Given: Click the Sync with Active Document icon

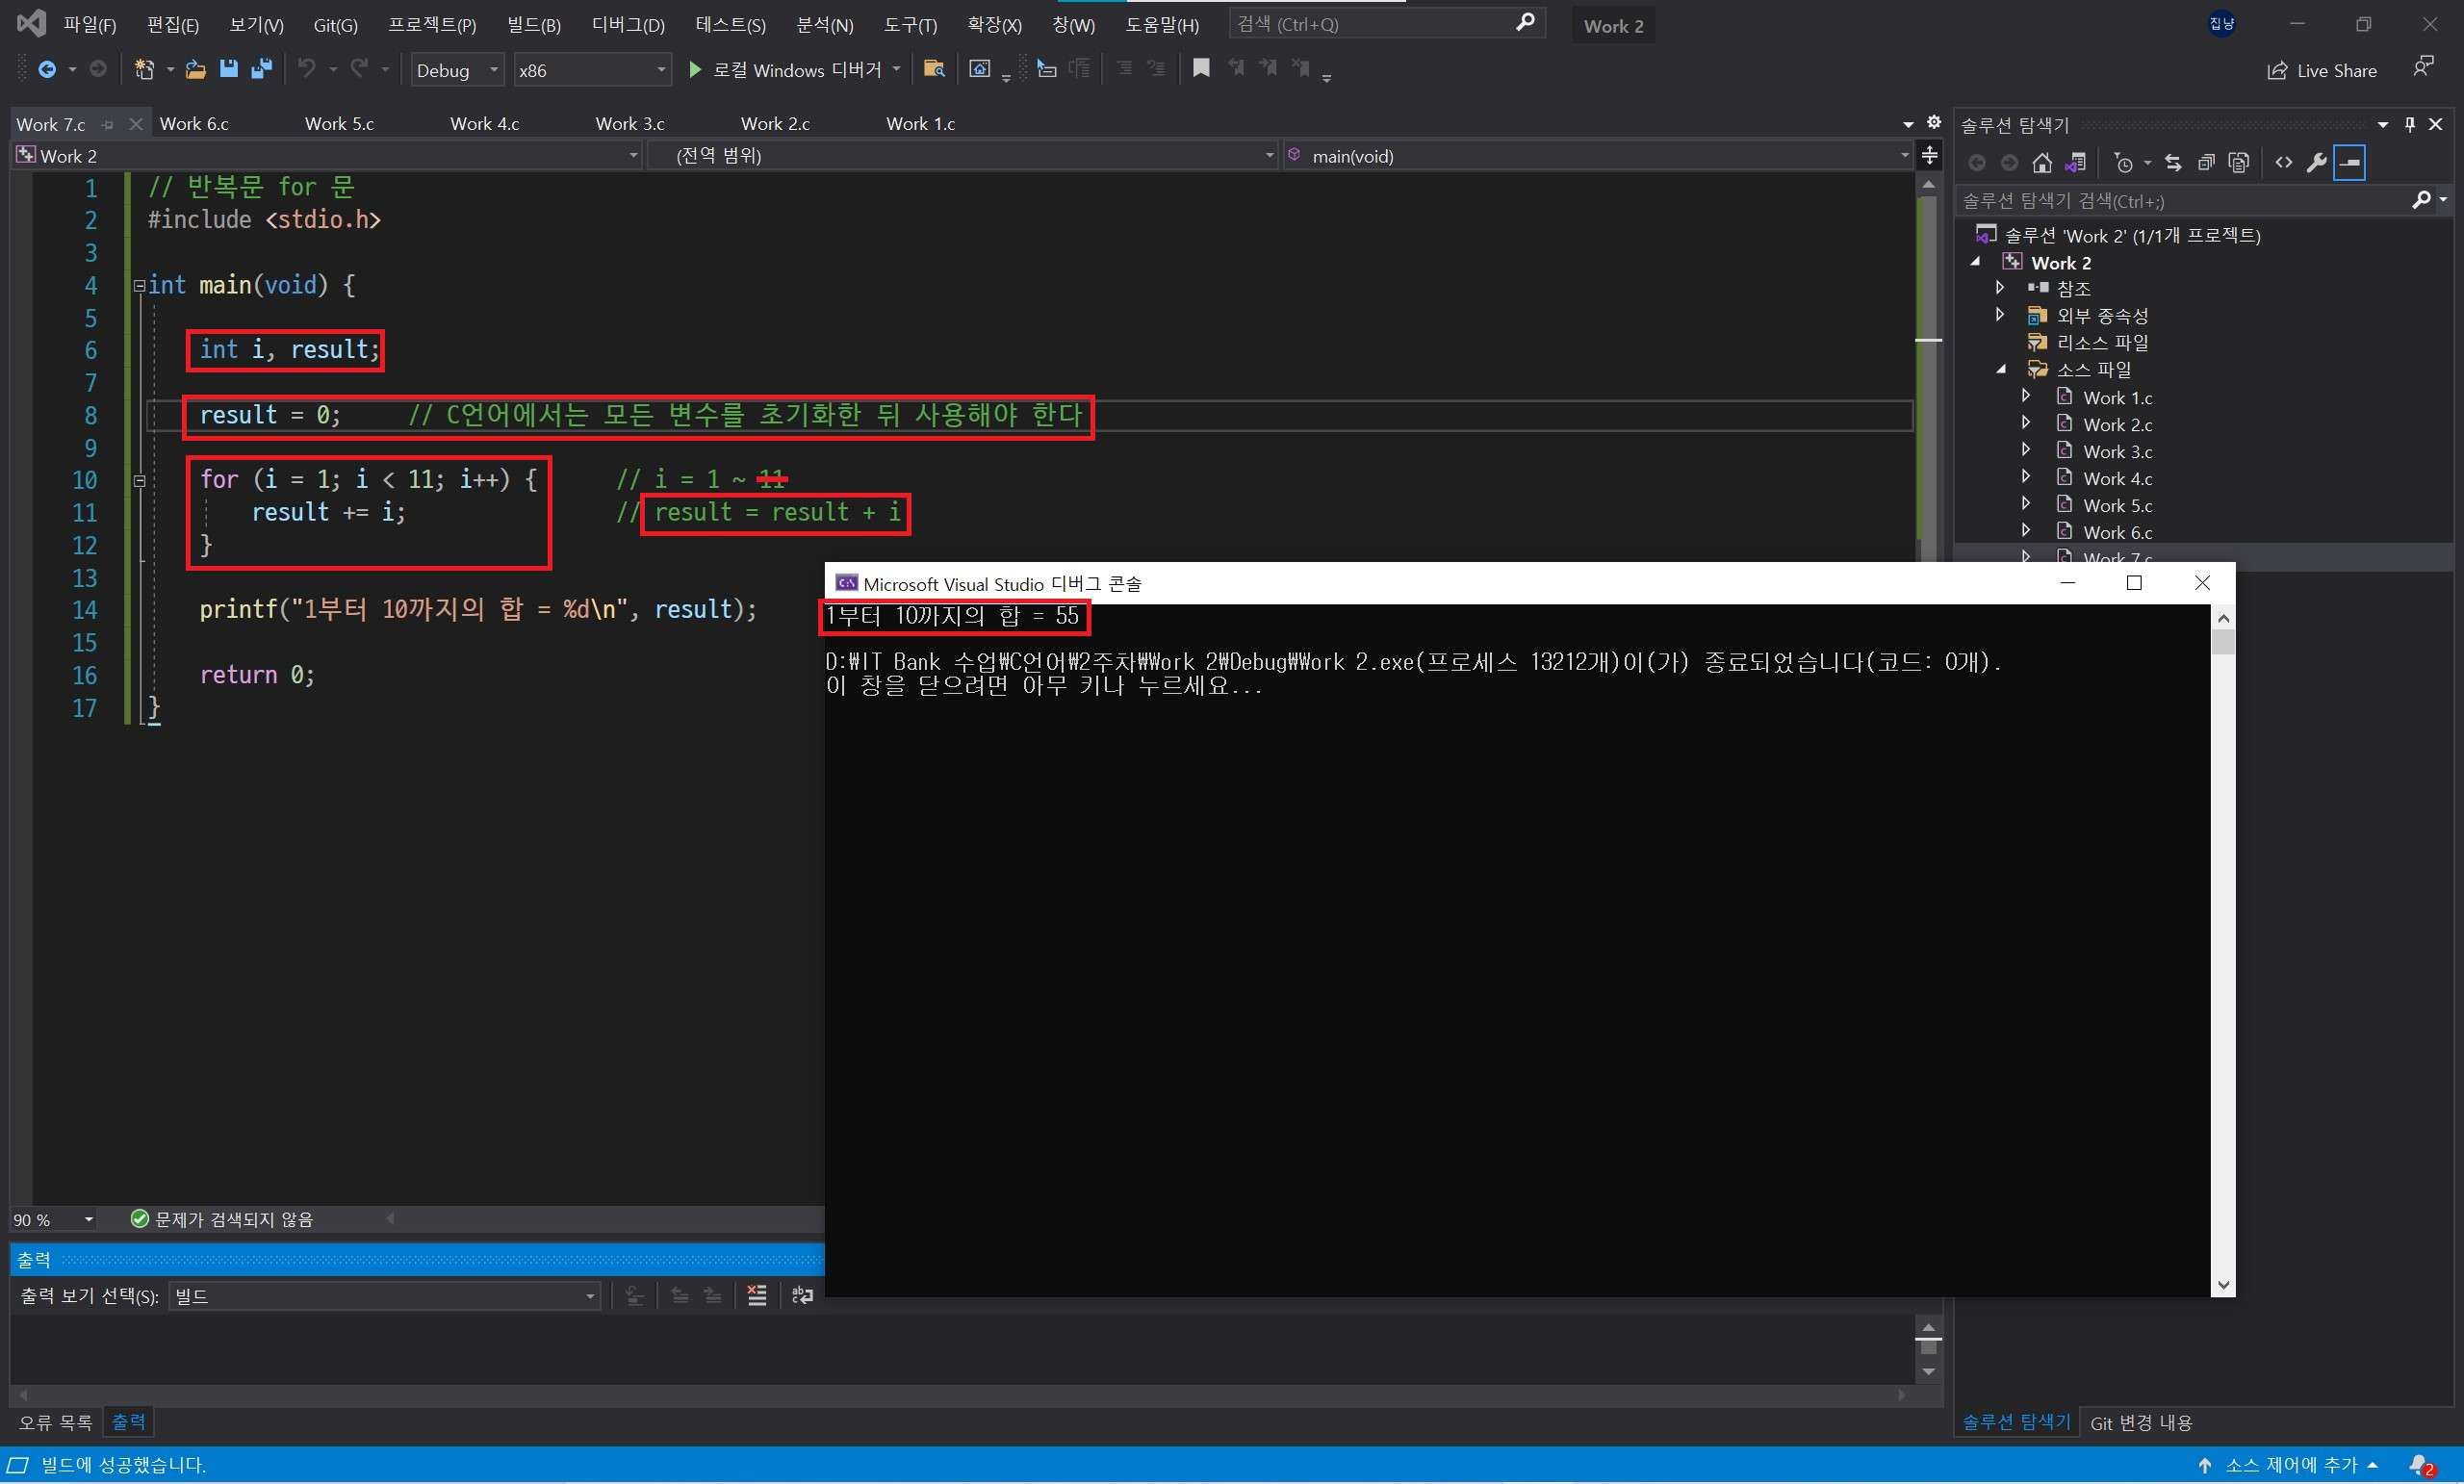Looking at the screenshot, I should point(2173,162).
